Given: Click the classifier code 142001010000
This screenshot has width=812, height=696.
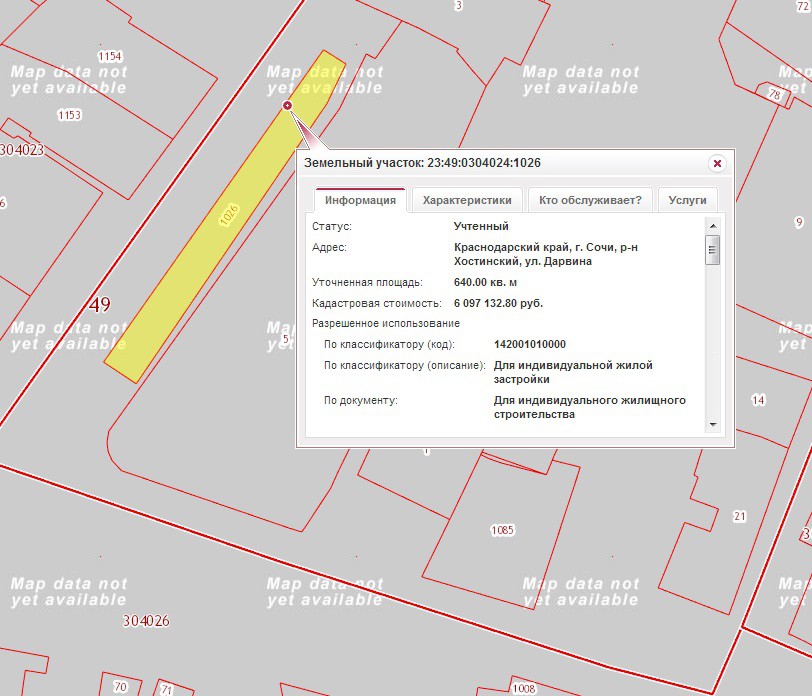Looking at the screenshot, I should click(x=530, y=344).
